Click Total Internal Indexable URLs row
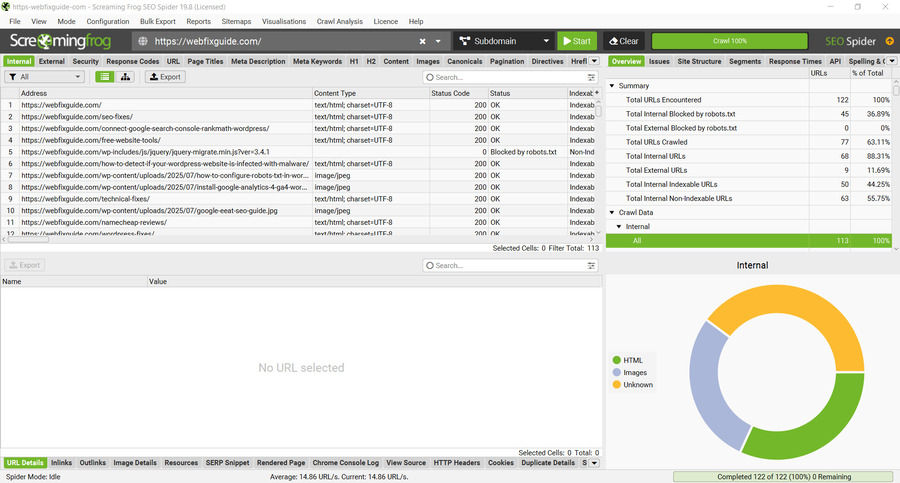Screen dimensions: 900x483 (x=749, y=184)
